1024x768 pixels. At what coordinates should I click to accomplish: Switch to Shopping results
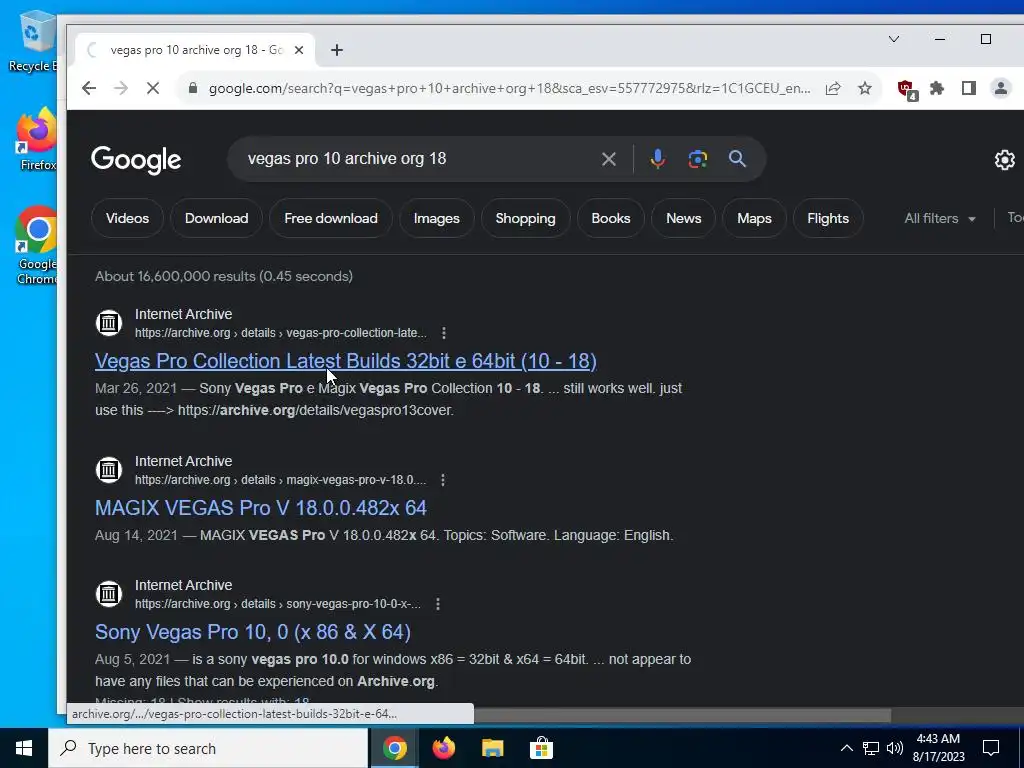pyautogui.click(x=525, y=219)
